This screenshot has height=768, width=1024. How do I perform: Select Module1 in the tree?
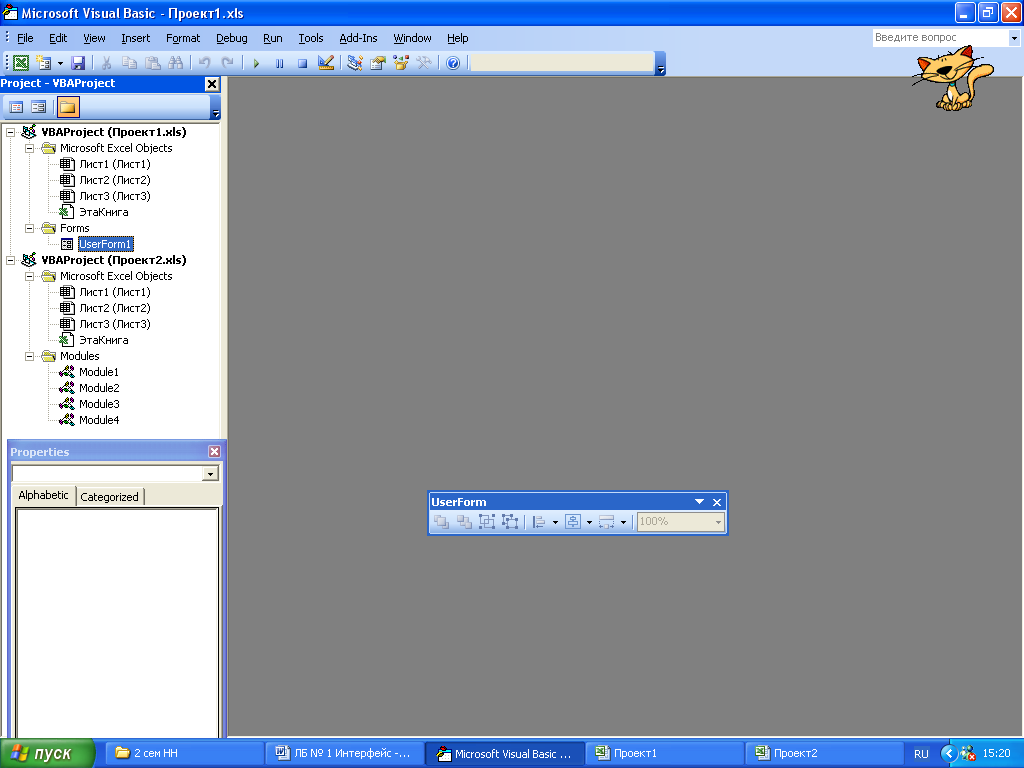click(99, 372)
